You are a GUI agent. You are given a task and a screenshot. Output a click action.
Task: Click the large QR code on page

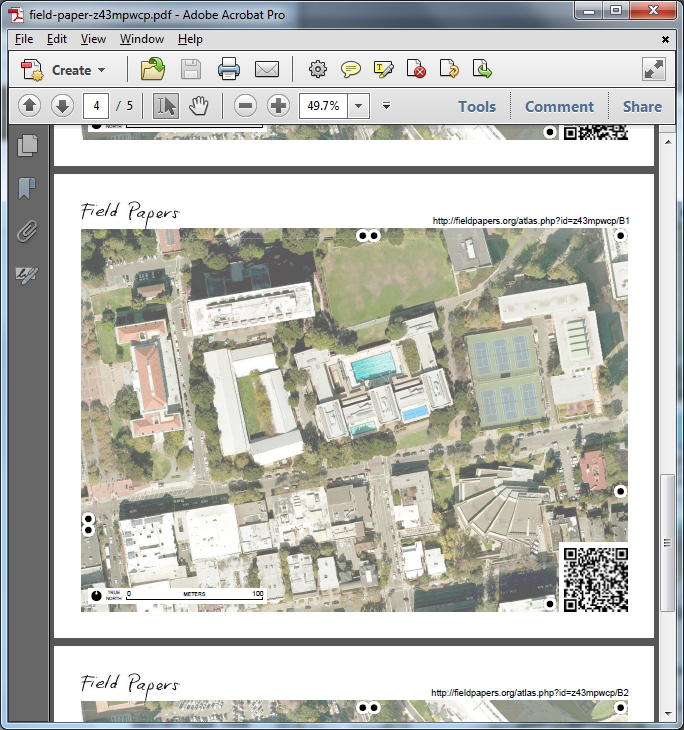(596, 580)
